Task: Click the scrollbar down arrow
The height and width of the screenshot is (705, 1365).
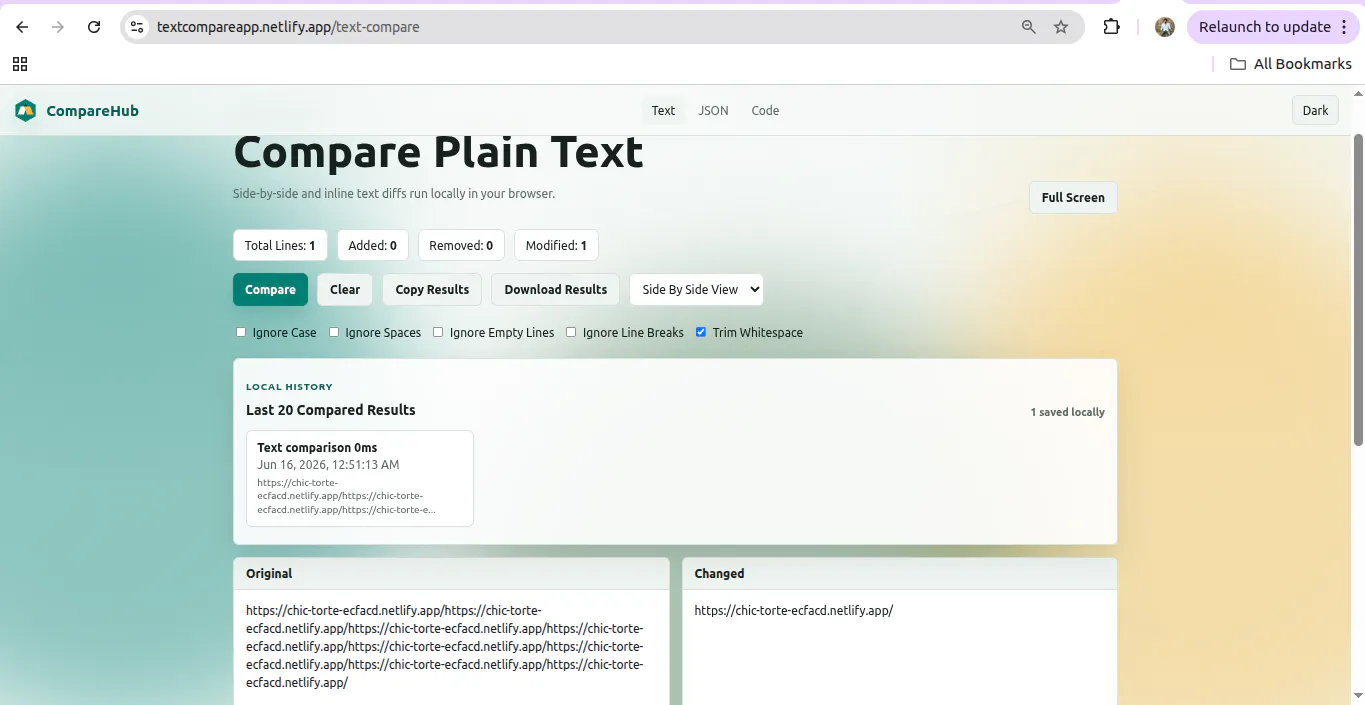Action: click(x=1358, y=695)
